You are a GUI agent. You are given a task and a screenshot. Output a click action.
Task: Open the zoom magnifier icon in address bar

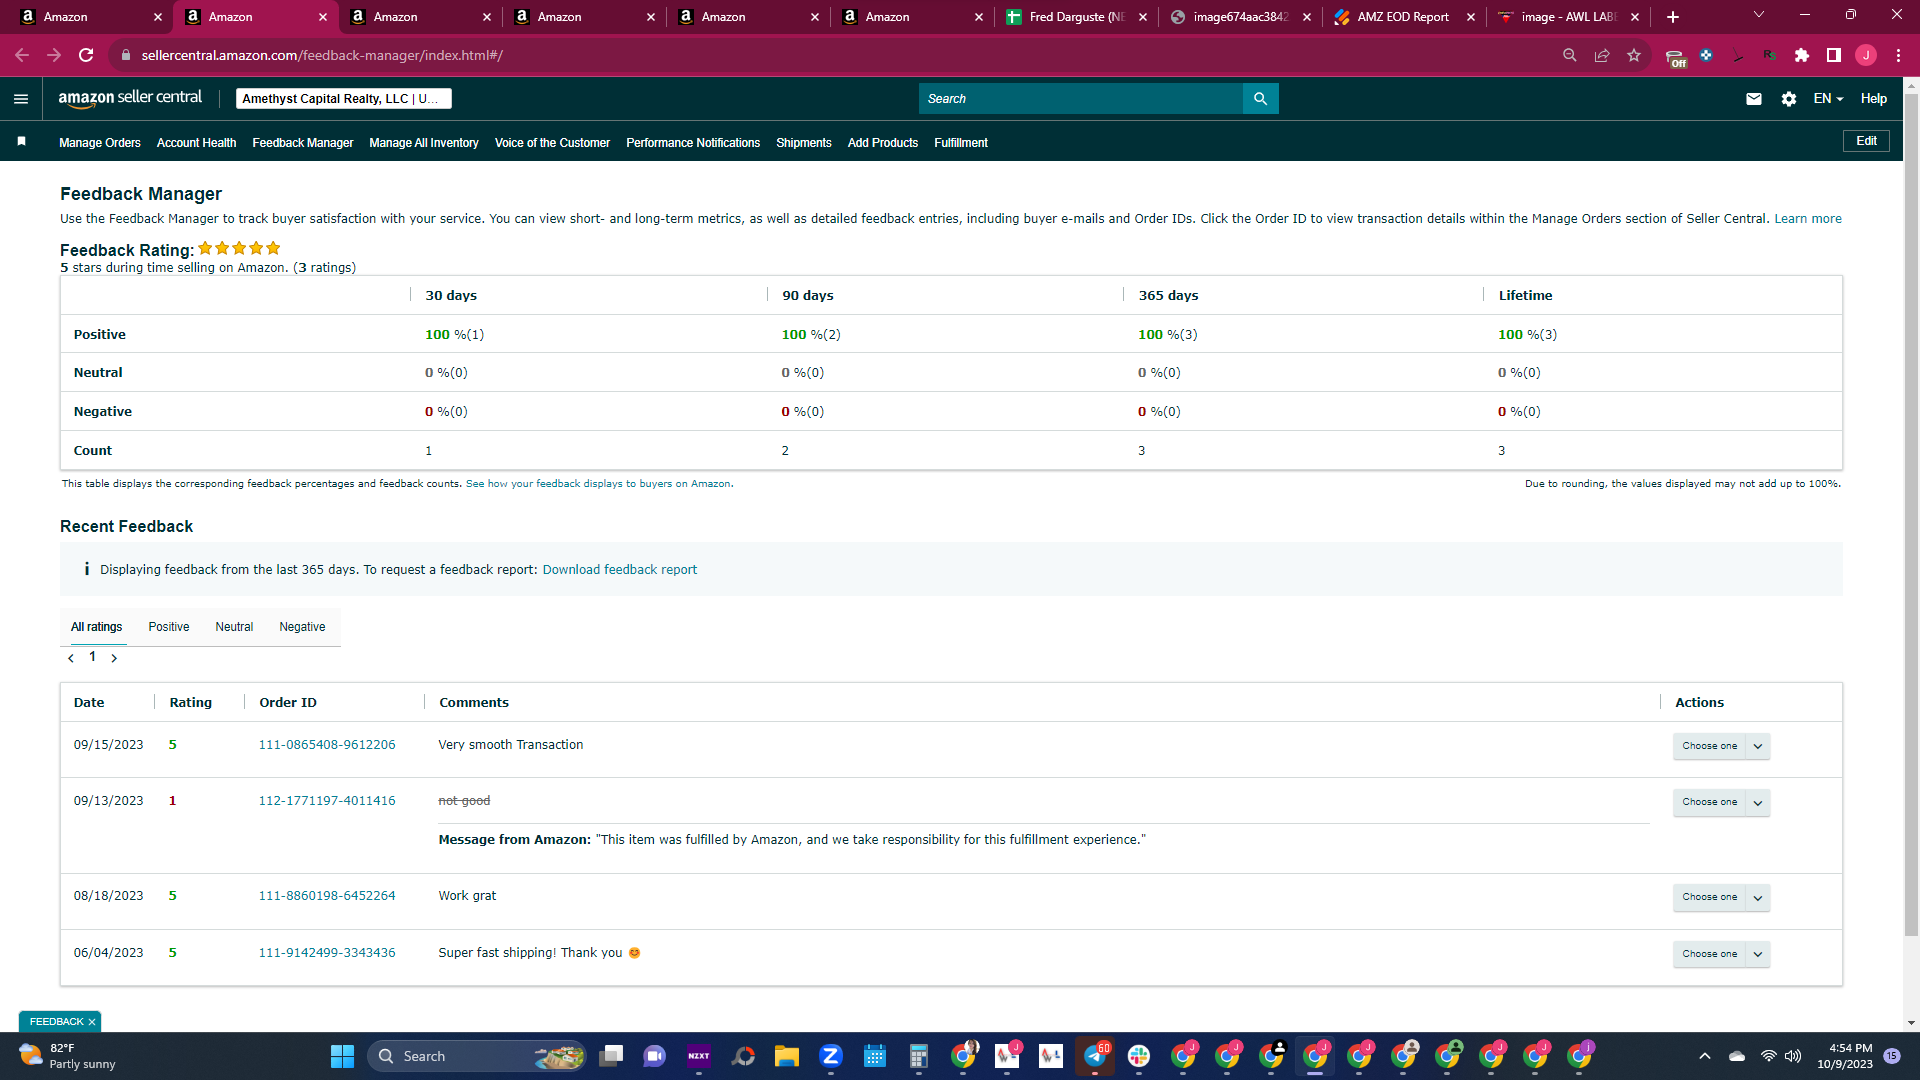tap(1570, 55)
